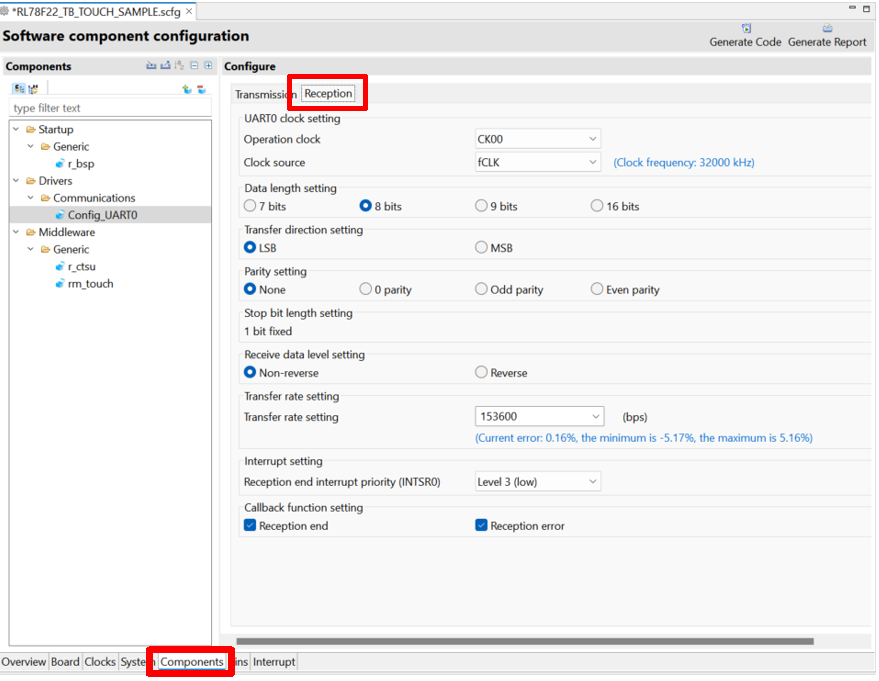879x681 pixels.
Task: Open the Clocks tab at the bottom
Action: pos(100,662)
